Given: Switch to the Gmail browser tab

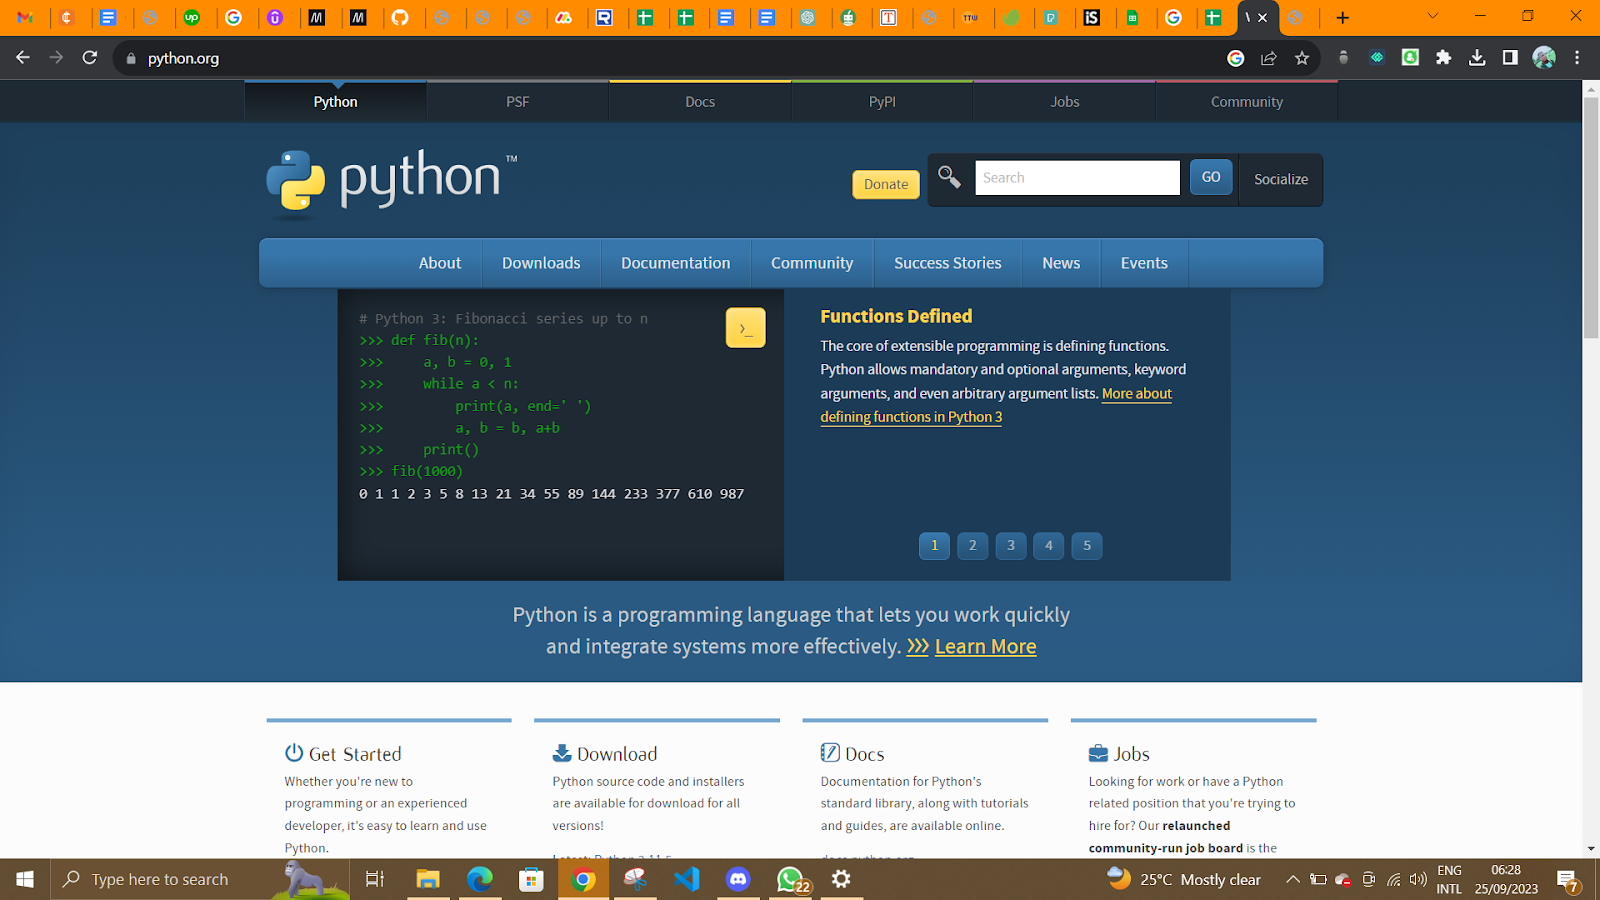Looking at the screenshot, I should coord(26,17).
